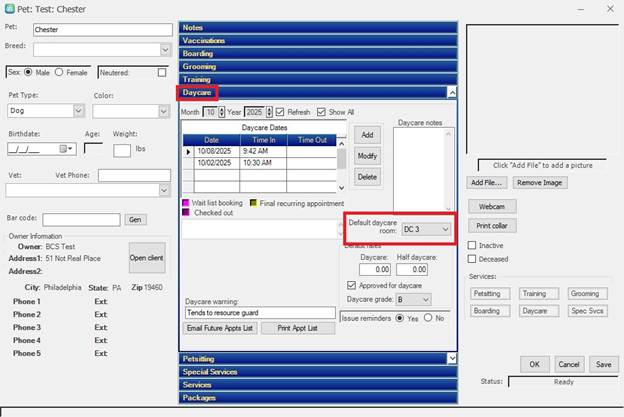Click the Daycare warning text field
The height and width of the screenshot is (417, 624).
pos(260,313)
